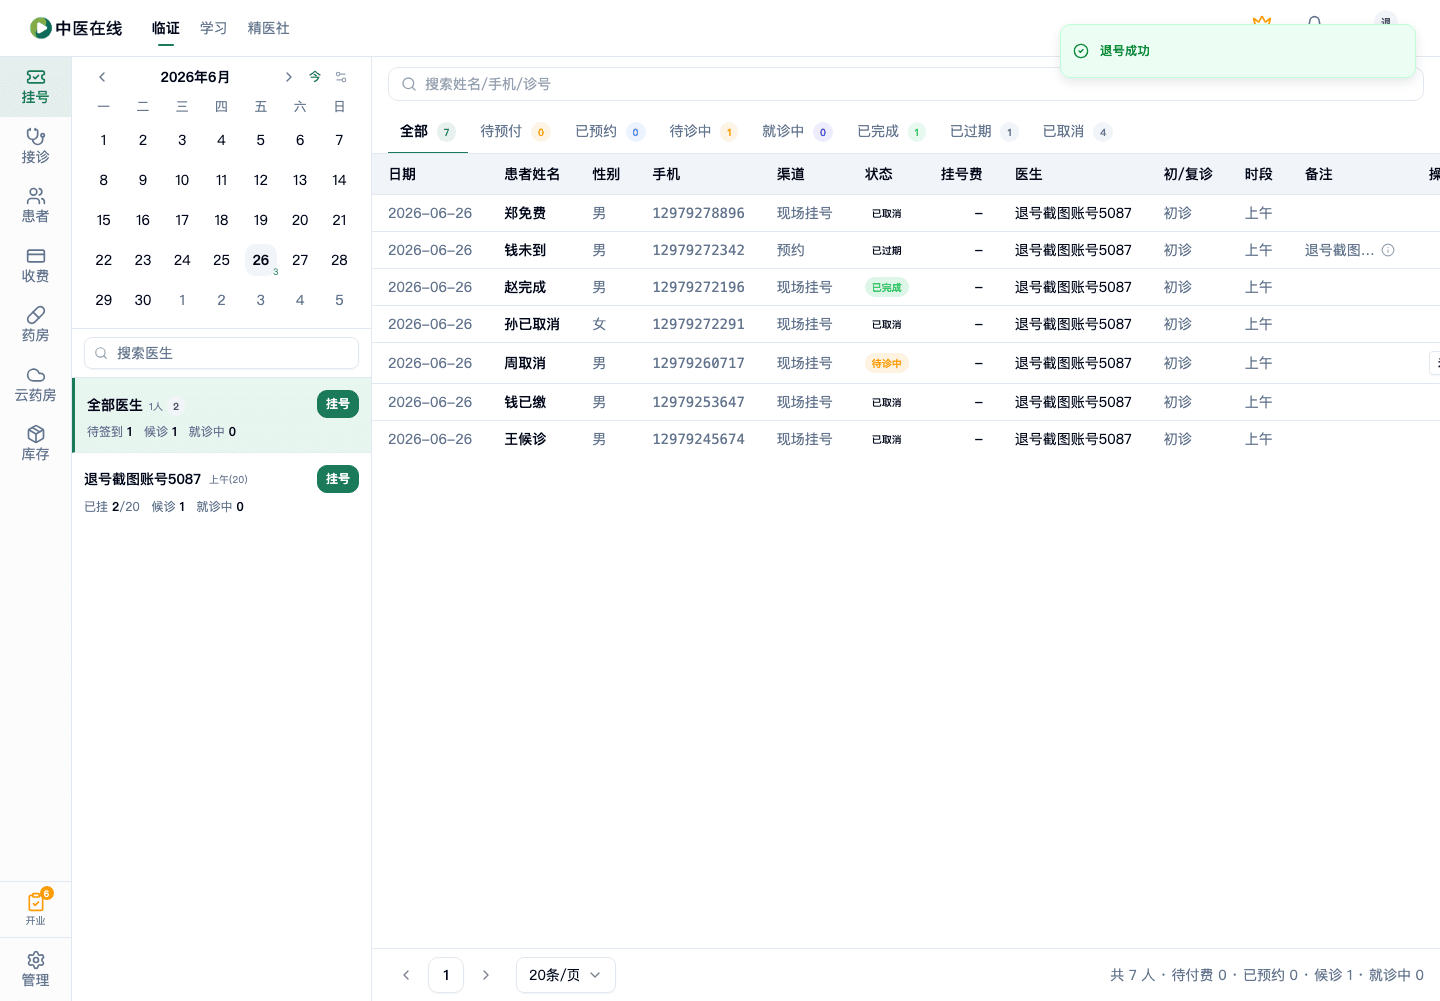The width and height of the screenshot is (1440, 1001).
Task: Click the user avatar at top right
Action: pos(1386,20)
